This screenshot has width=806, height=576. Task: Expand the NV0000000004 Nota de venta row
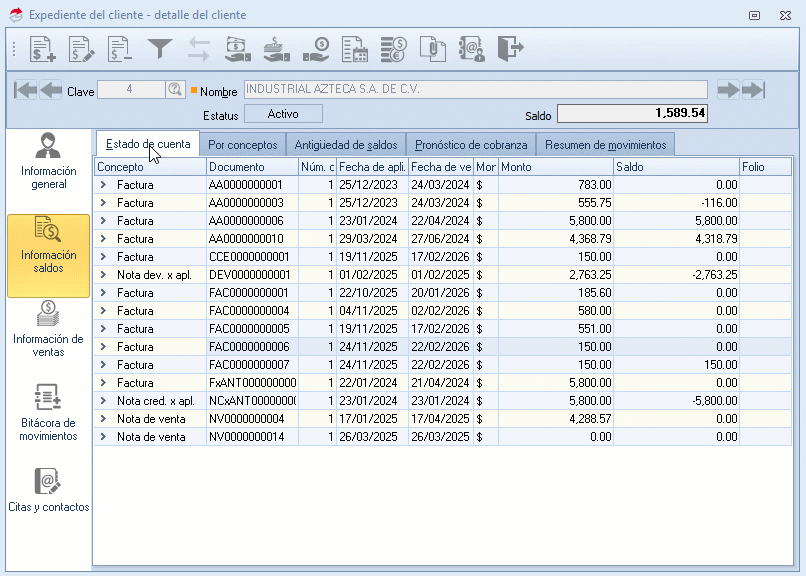point(102,419)
